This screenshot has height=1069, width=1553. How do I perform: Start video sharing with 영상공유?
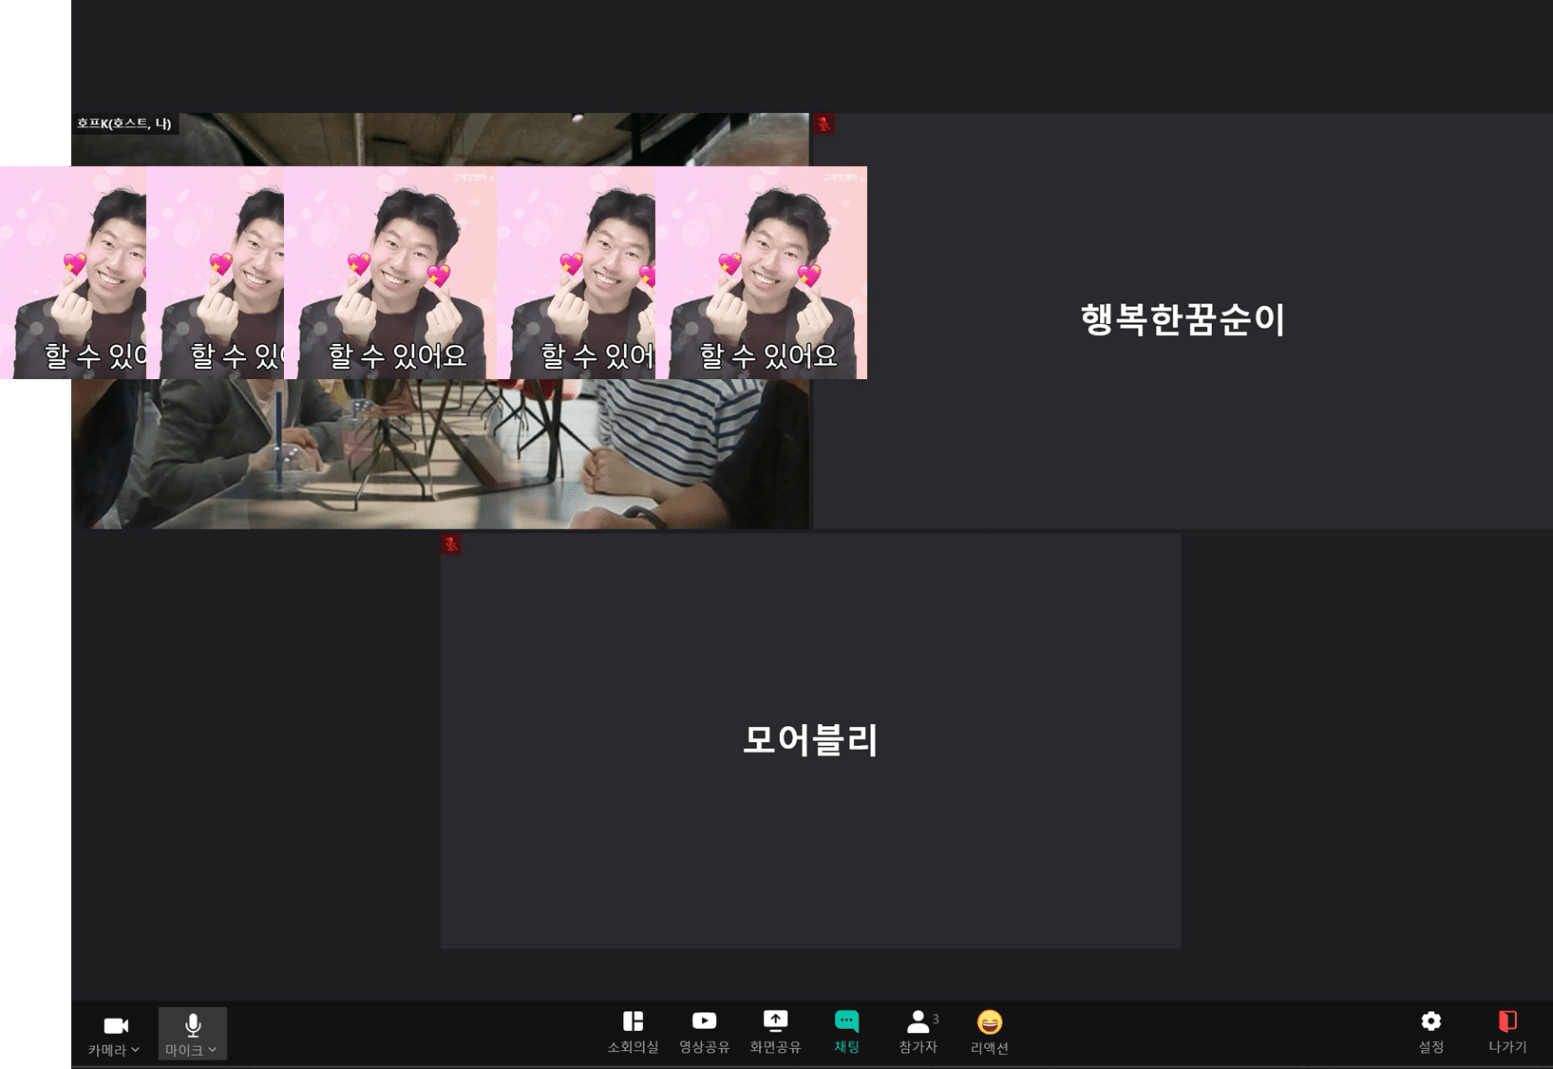point(704,1031)
